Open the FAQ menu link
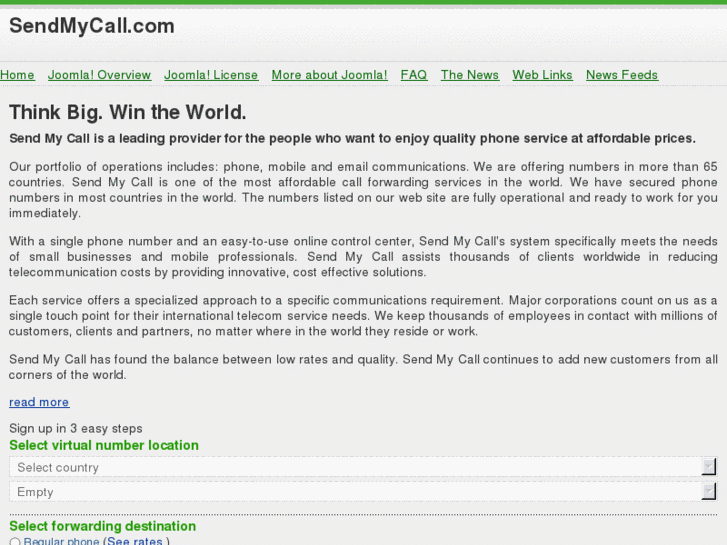This screenshot has width=727, height=545. click(x=414, y=75)
